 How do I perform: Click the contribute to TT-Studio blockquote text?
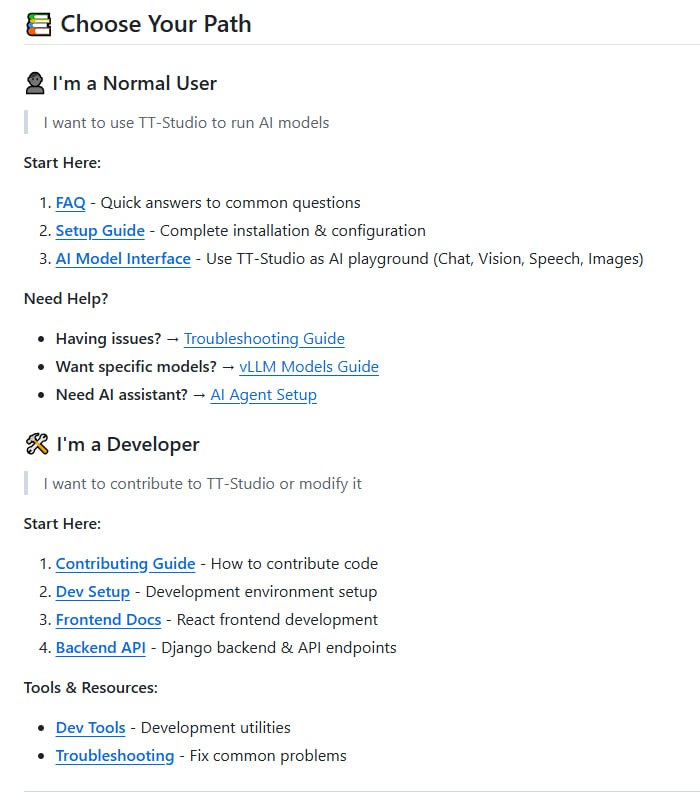coord(202,484)
